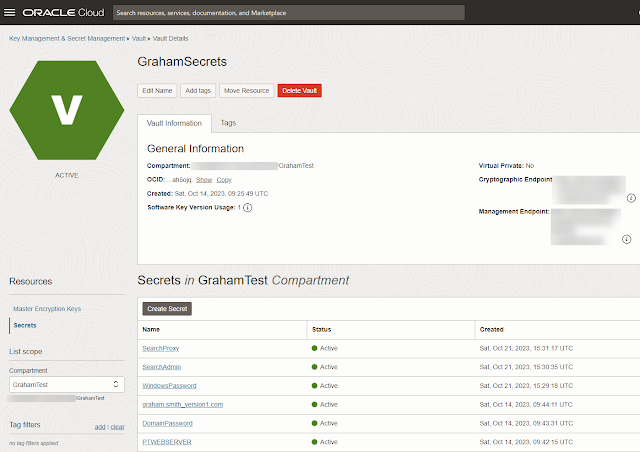Click the Create Secret button
This screenshot has height=452, width=640.
167,309
